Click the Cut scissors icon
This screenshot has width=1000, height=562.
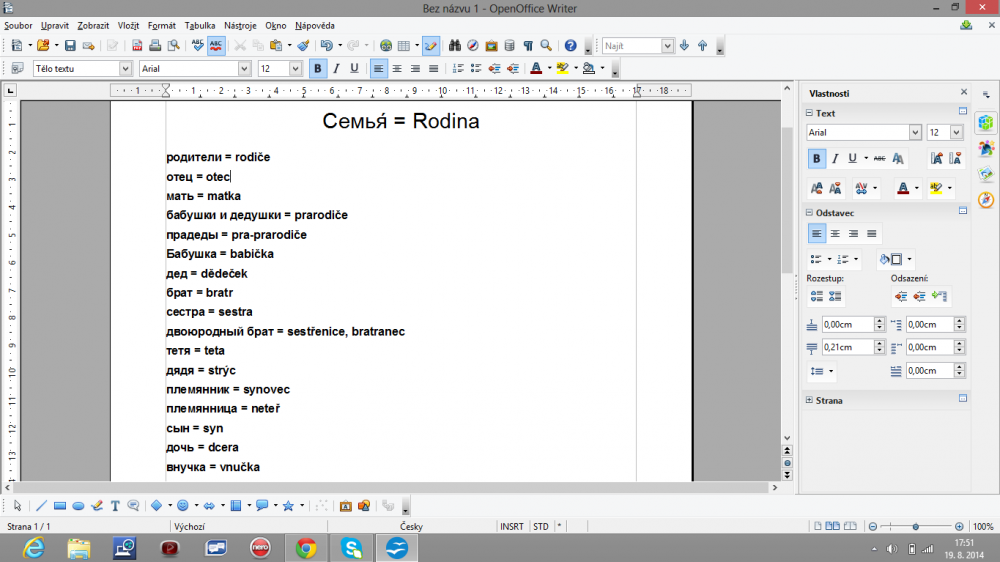(240, 46)
